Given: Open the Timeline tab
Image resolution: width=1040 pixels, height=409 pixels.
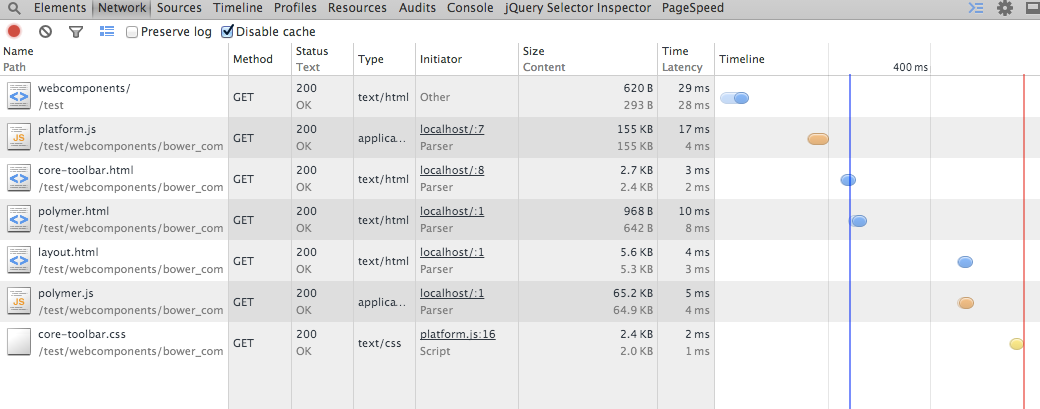Looking at the screenshot, I should tap(237, 8).
